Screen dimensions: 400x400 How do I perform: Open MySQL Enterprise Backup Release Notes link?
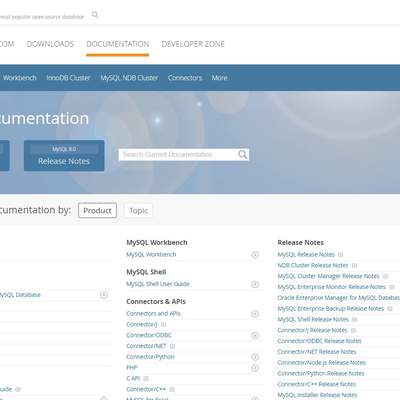[331, 308]
